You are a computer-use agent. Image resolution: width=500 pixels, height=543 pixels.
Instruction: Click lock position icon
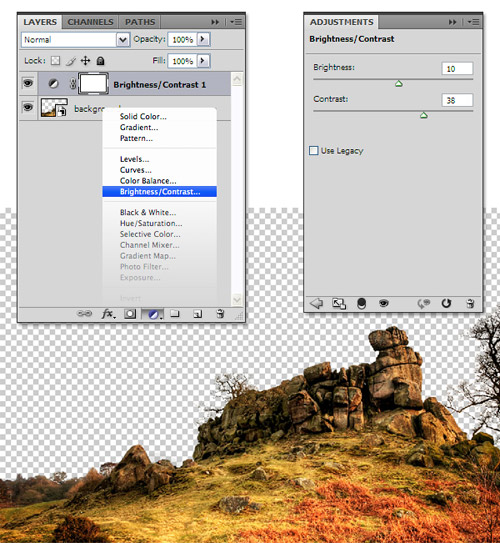tap(86, 61)
